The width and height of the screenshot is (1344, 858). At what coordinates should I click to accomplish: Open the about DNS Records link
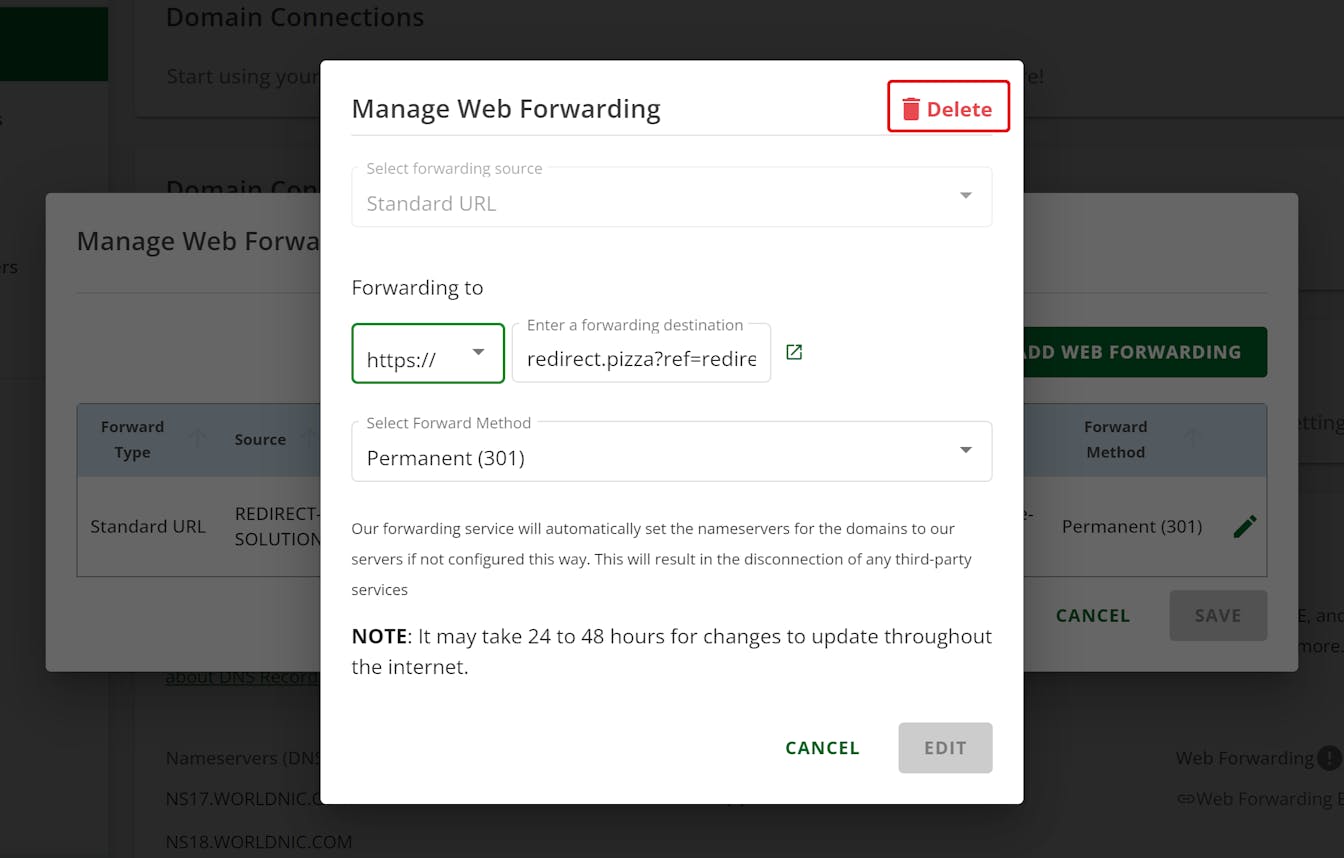point(240,678)
